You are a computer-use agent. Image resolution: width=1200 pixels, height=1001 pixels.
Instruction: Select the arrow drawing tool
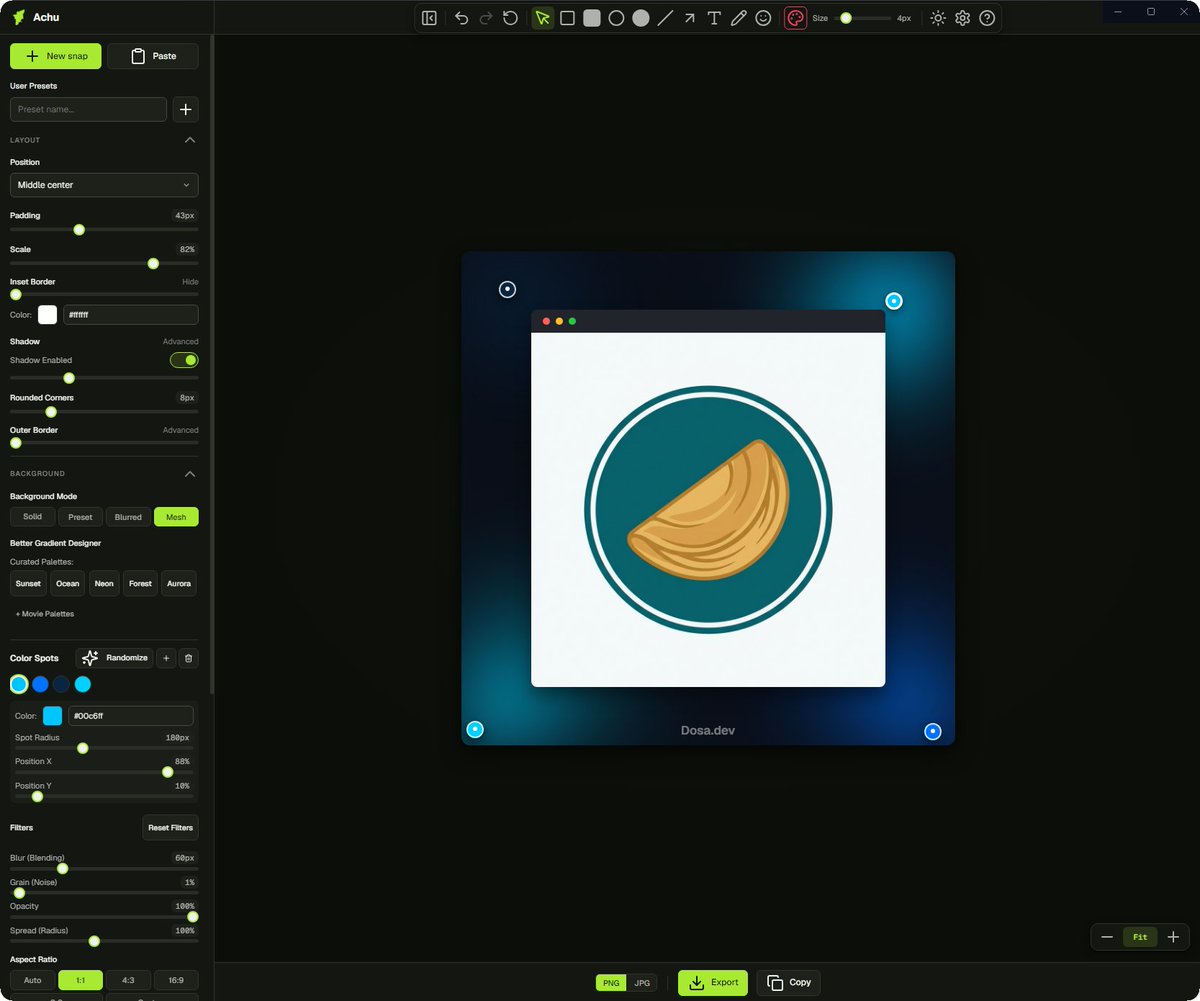pyautogui.click(x=690, y=18)
